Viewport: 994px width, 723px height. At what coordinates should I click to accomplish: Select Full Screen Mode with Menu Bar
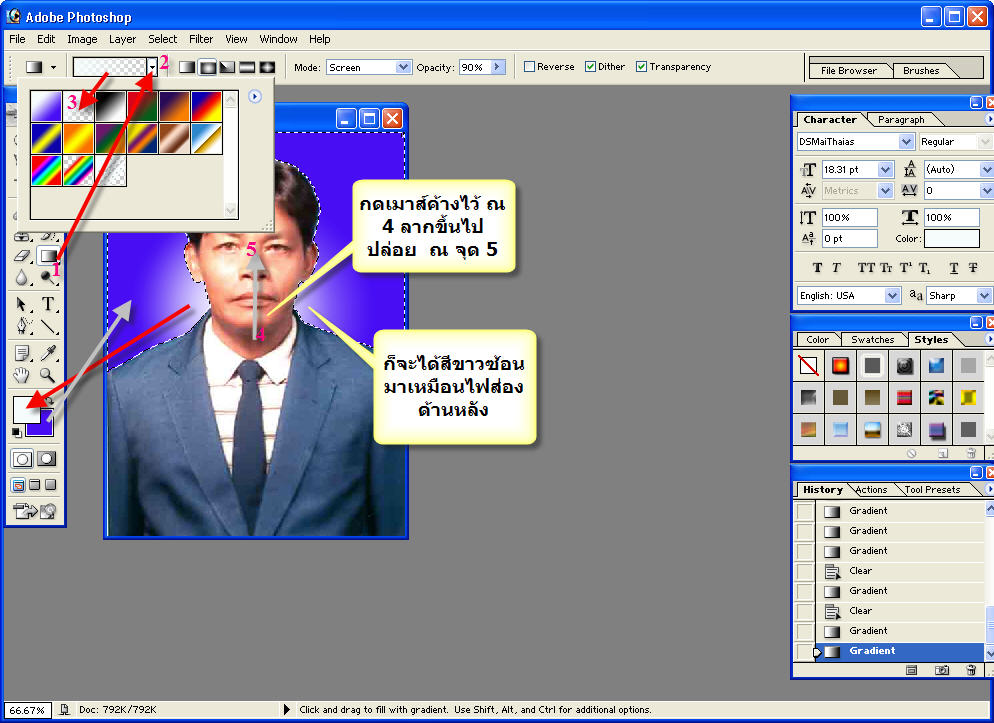[x=35, y=485]
